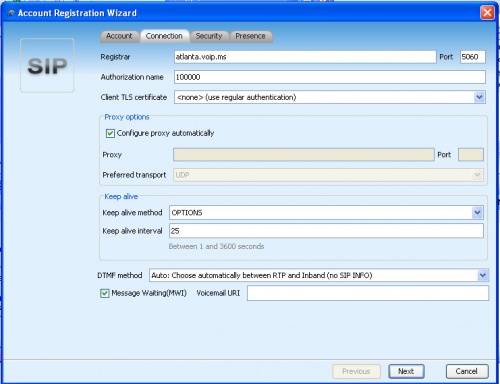Viewport: 500px width, 384px height.
Task: Click the 'Keep alive' group label
Action: [121, 196]
